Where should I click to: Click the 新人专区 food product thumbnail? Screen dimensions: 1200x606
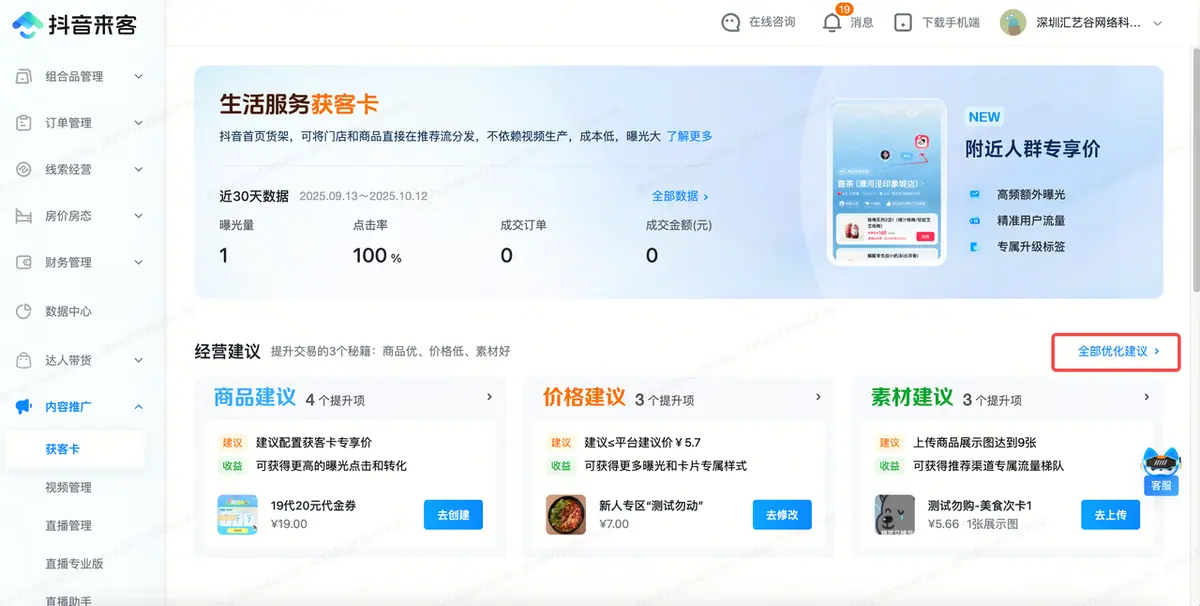coord(566,515)
